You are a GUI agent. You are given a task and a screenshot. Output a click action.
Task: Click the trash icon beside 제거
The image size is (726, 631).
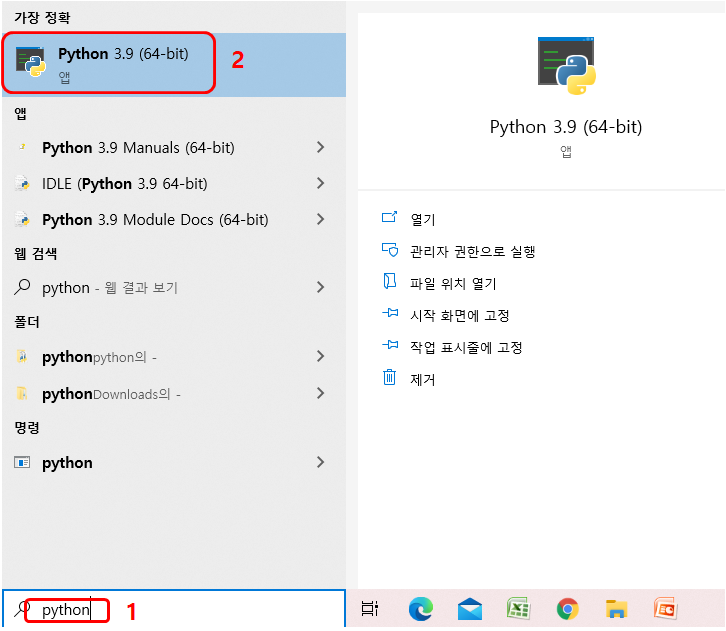click(389, 377)
